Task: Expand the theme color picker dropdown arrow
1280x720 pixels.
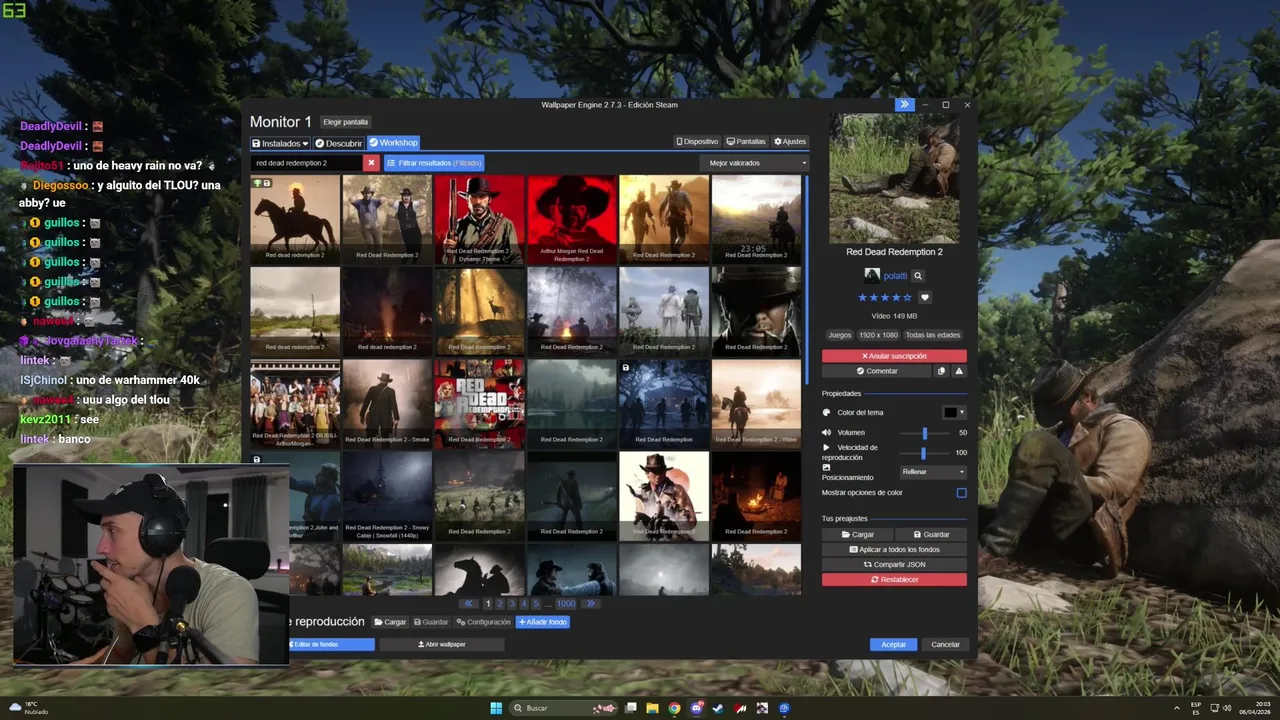Action: point(962,412)
